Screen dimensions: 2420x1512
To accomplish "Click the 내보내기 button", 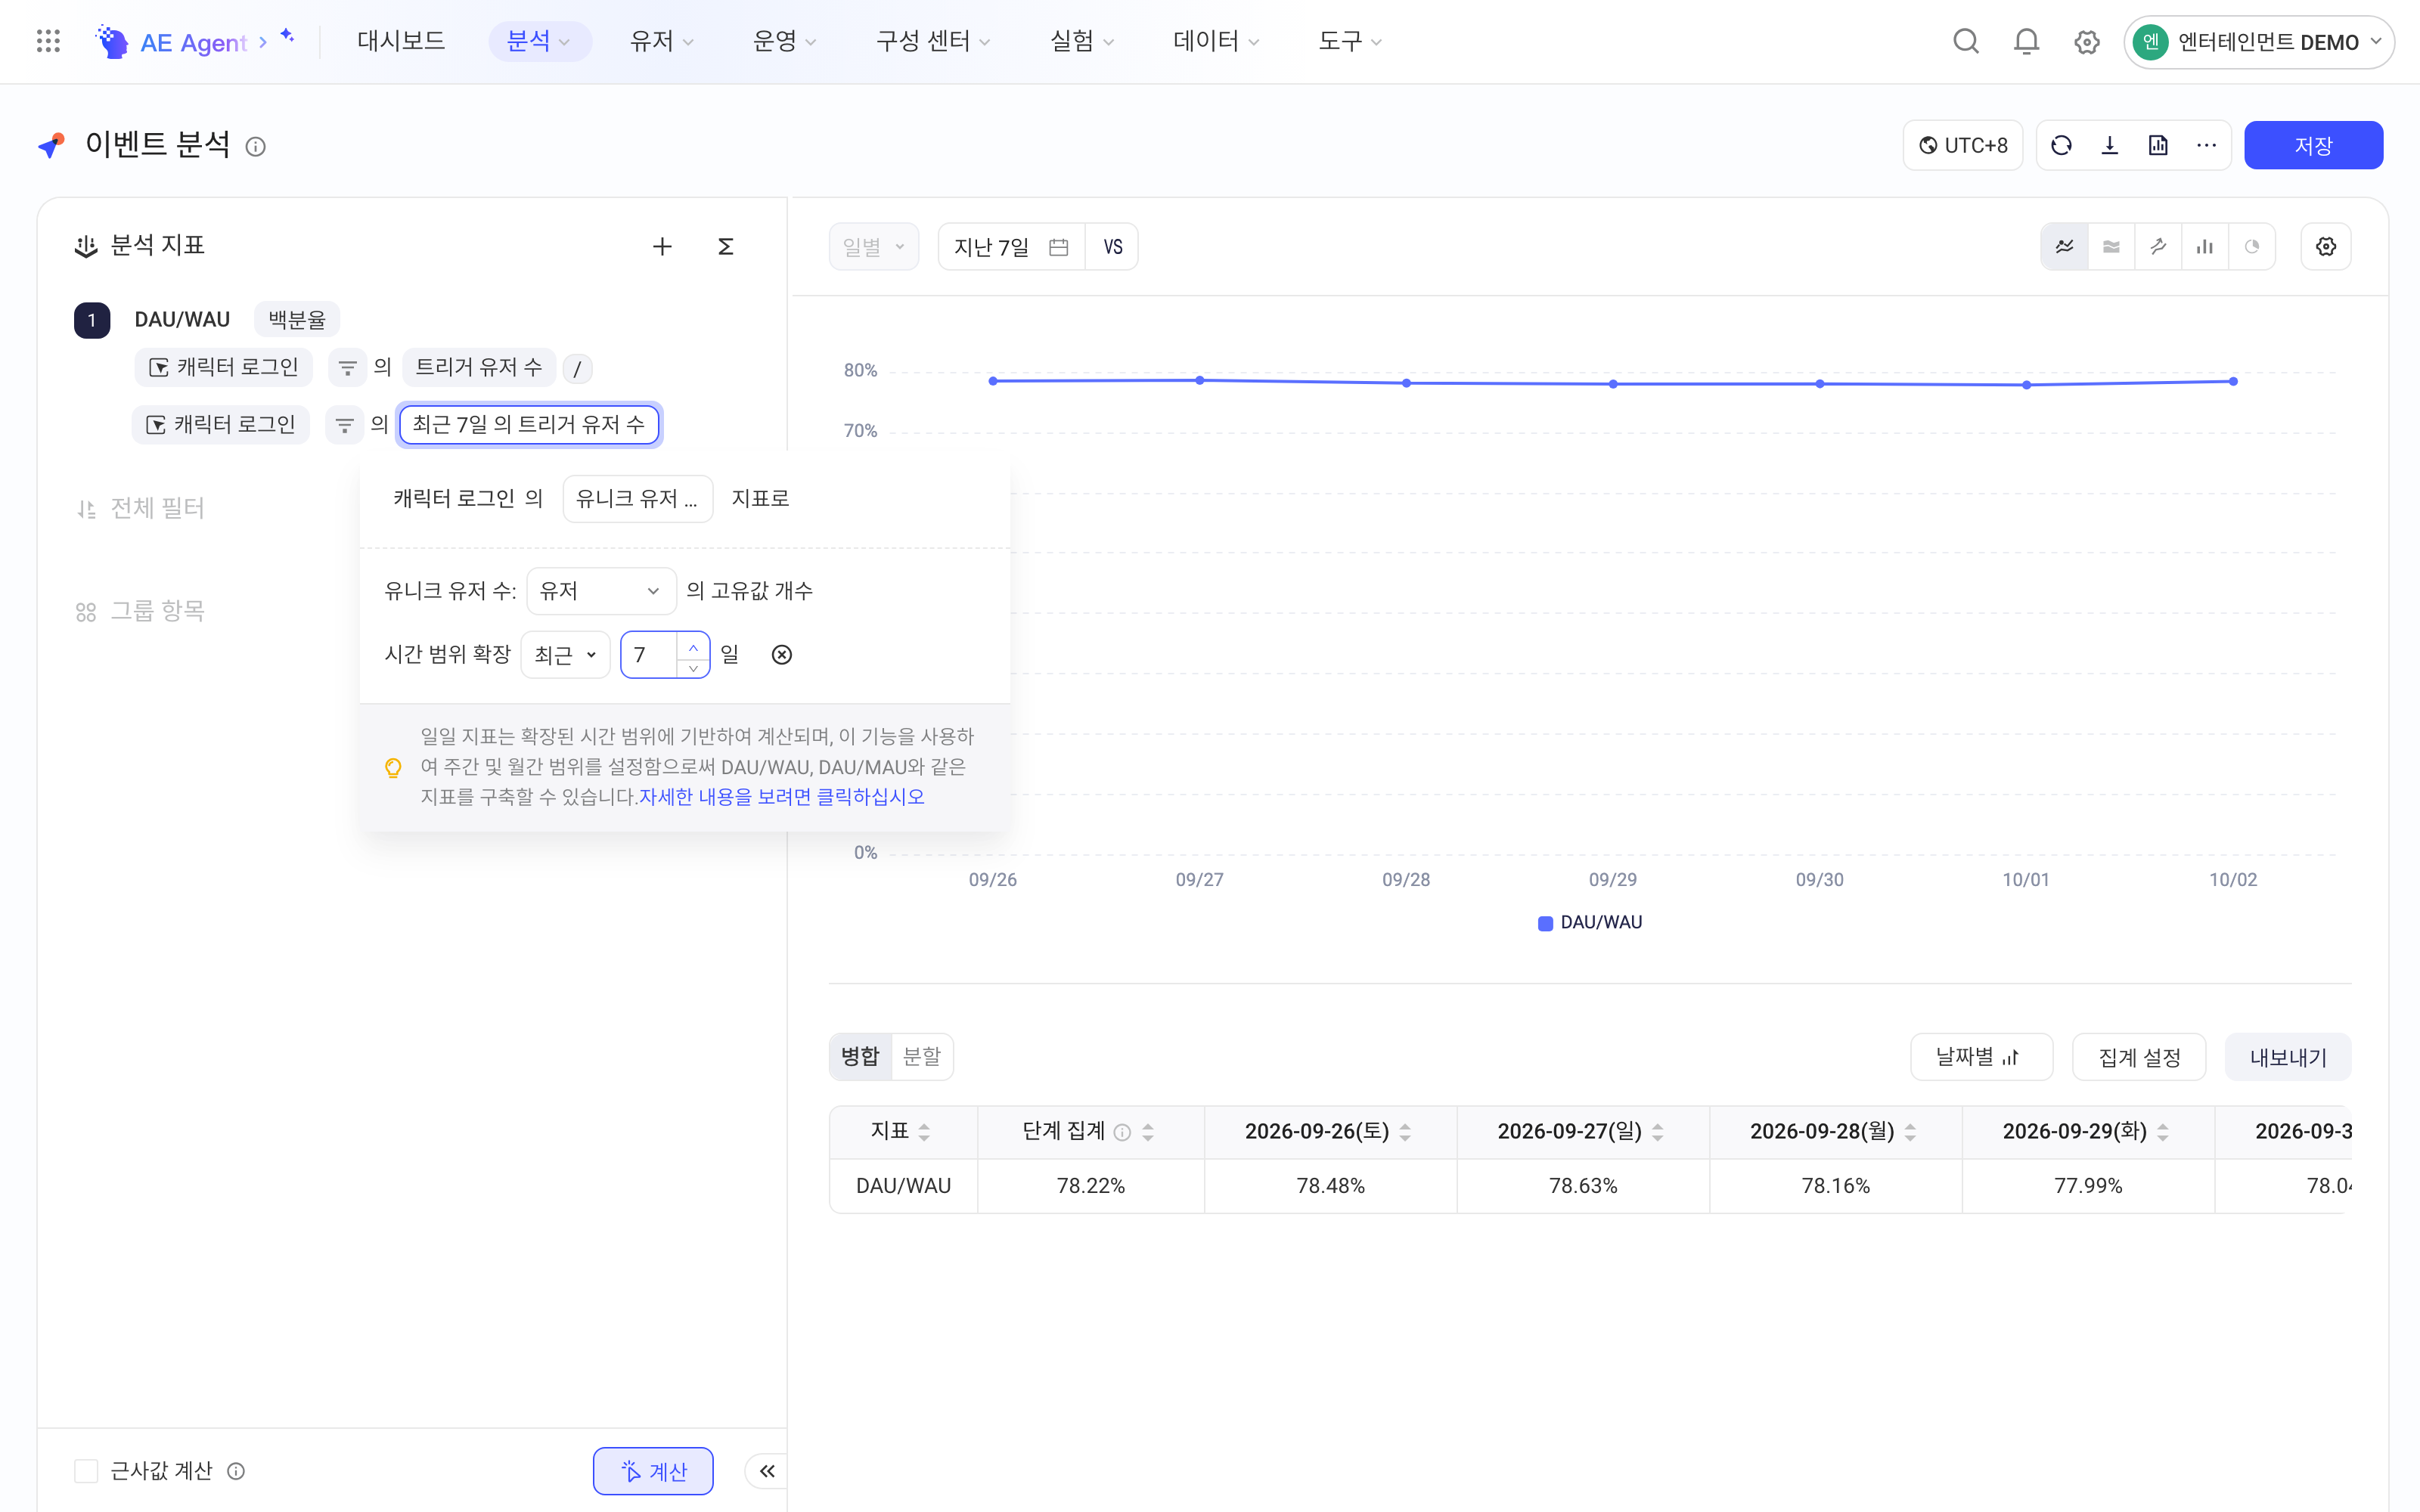I will (x=2288, y=1058).
